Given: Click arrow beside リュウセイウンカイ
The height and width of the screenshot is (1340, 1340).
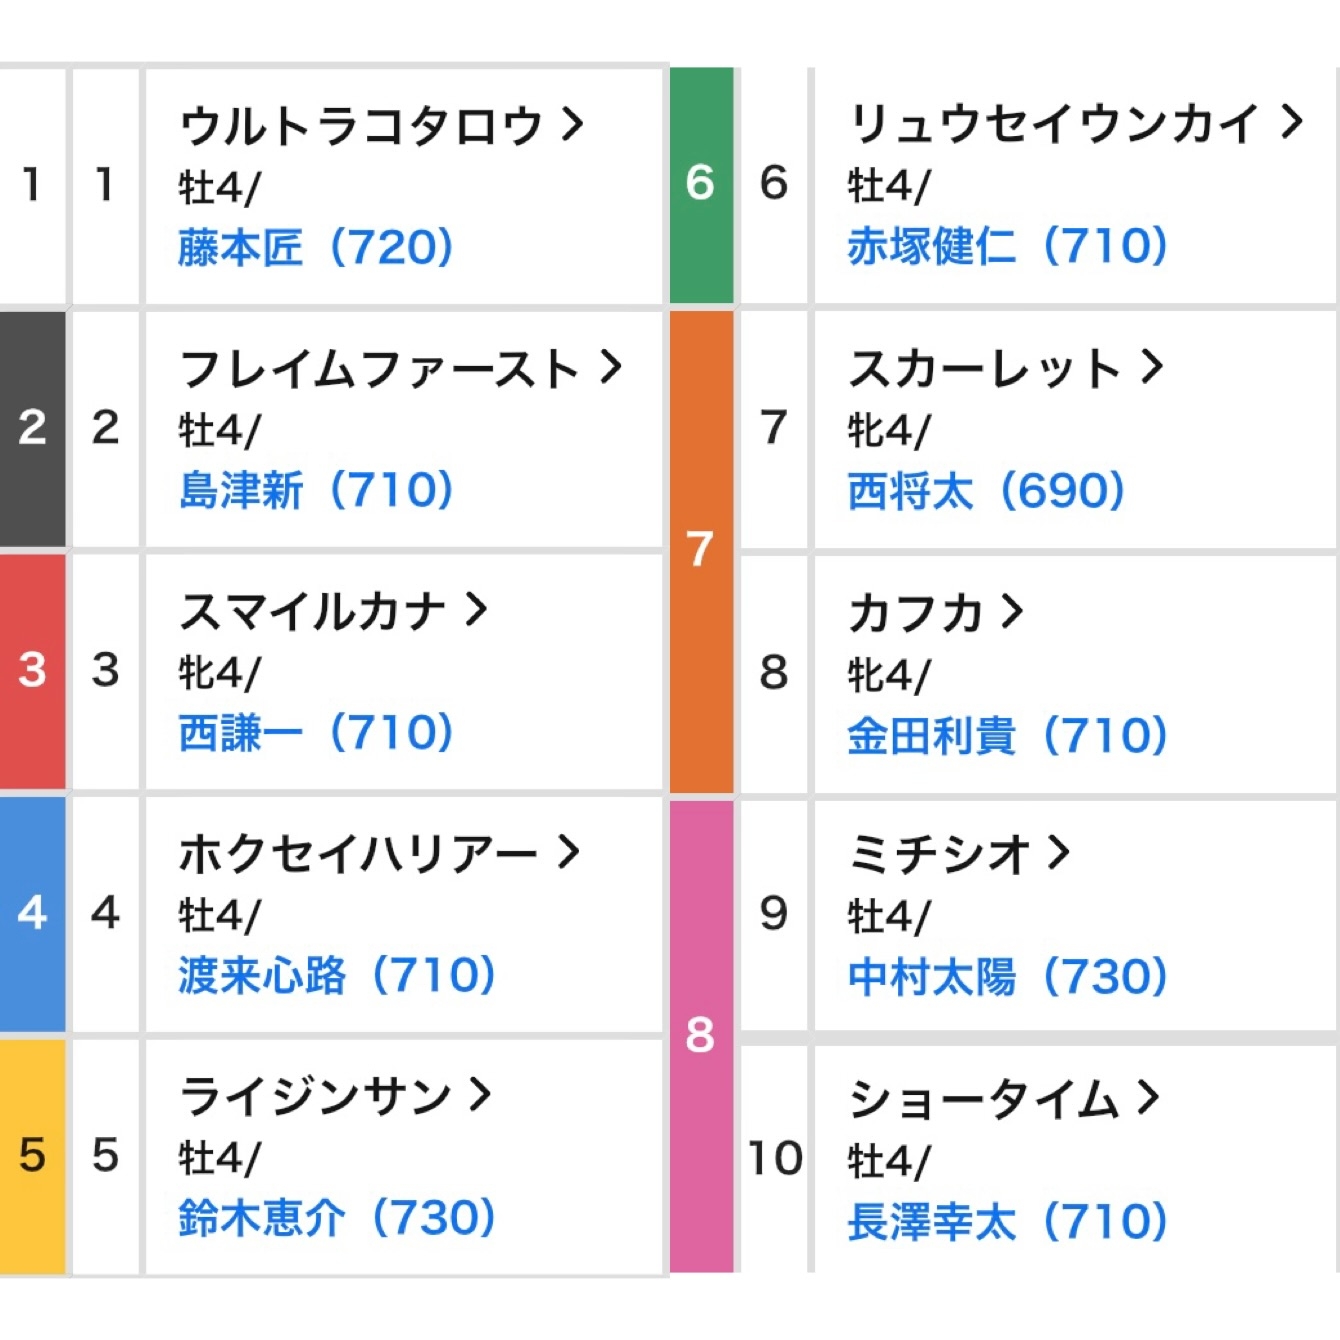Looking at the screenshot, I should 1292,122.
